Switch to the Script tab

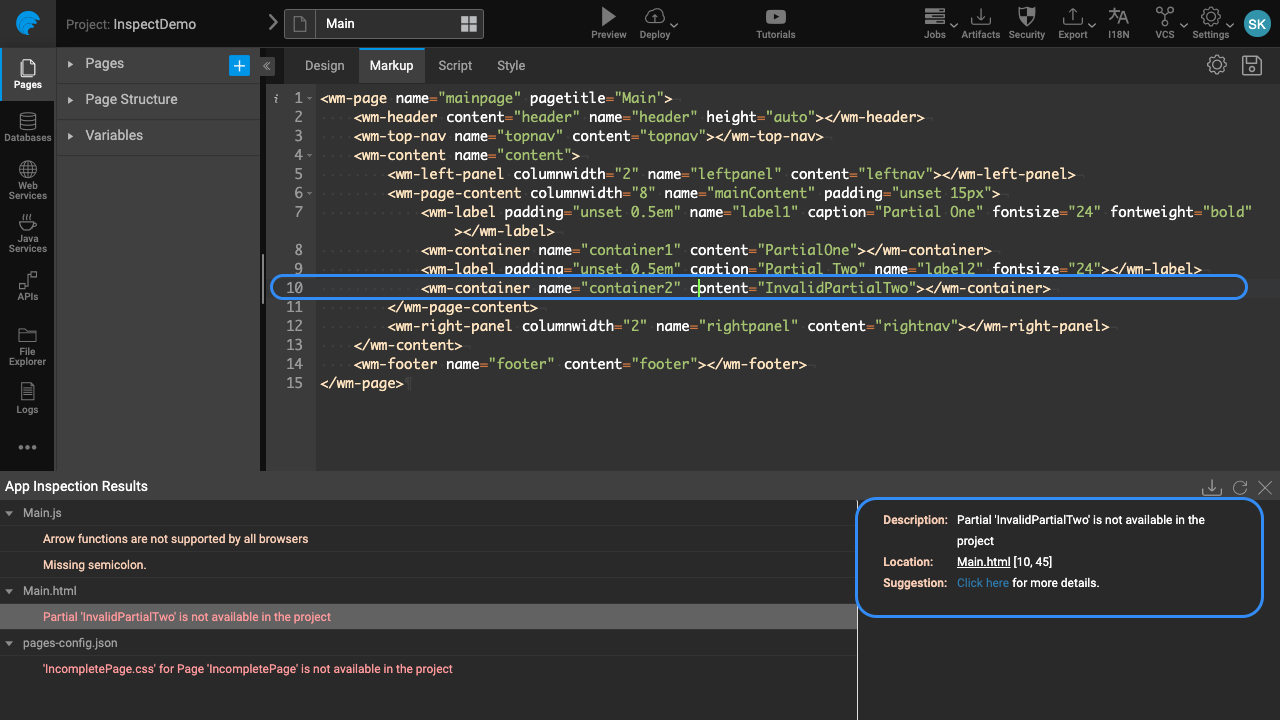point(455,65)
